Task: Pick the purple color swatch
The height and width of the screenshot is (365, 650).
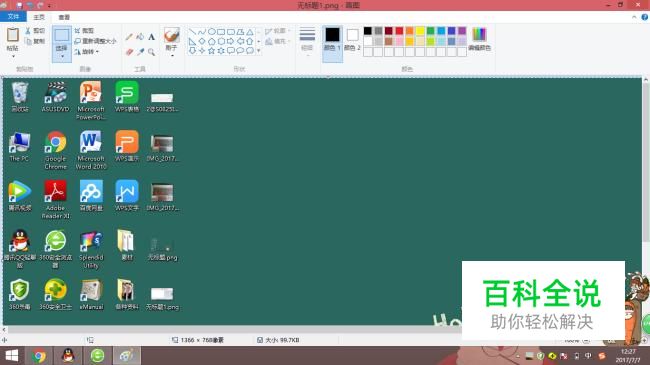Action: (462, 31)
